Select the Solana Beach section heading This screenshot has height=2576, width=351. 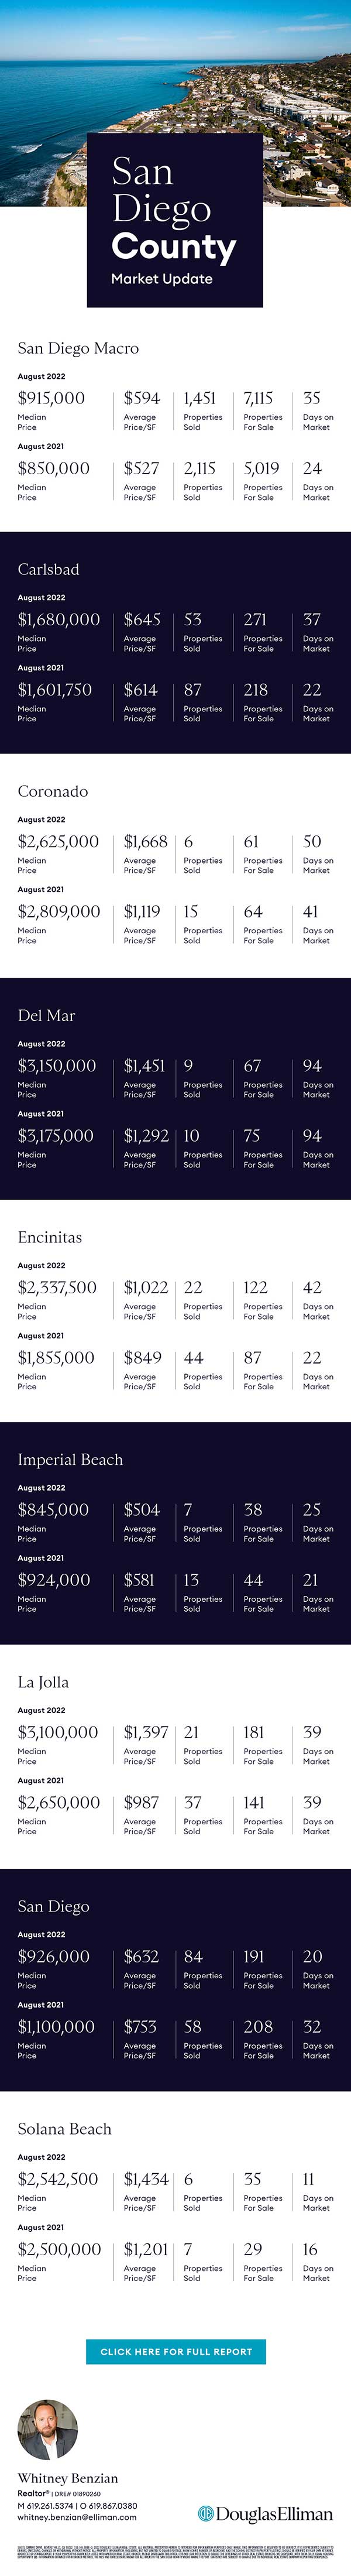[64, 2129]
